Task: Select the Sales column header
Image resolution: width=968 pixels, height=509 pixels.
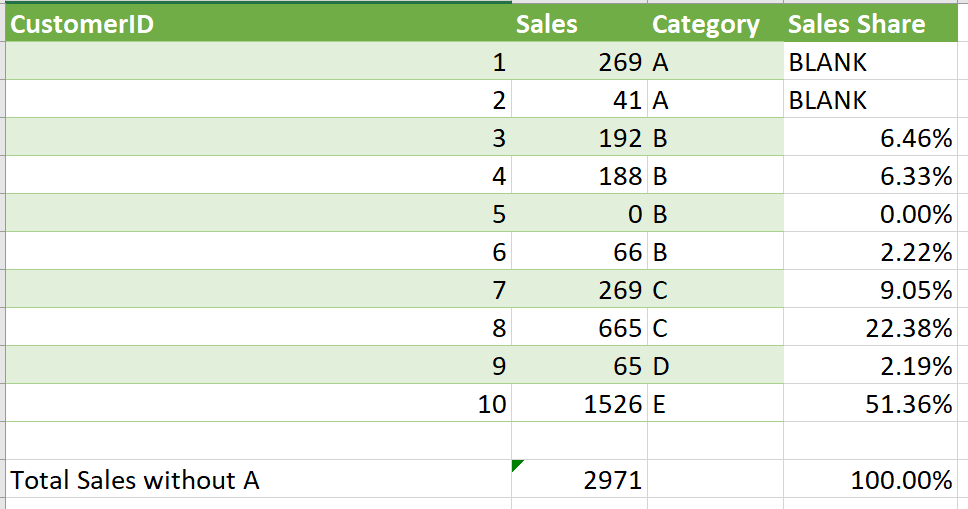Action: tap(580, 24)
